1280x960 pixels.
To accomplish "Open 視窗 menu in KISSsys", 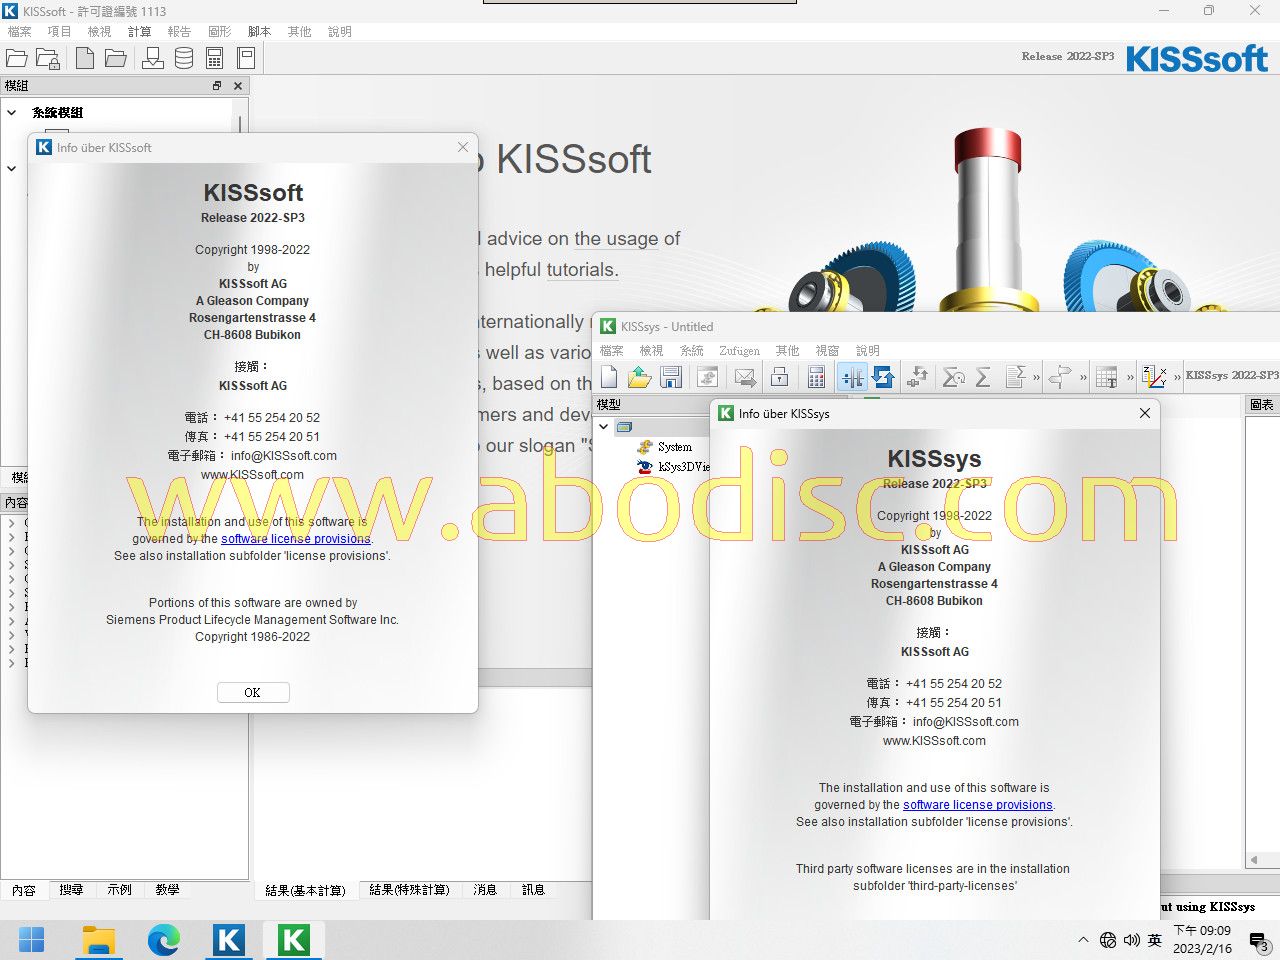I will coord(828,351).
